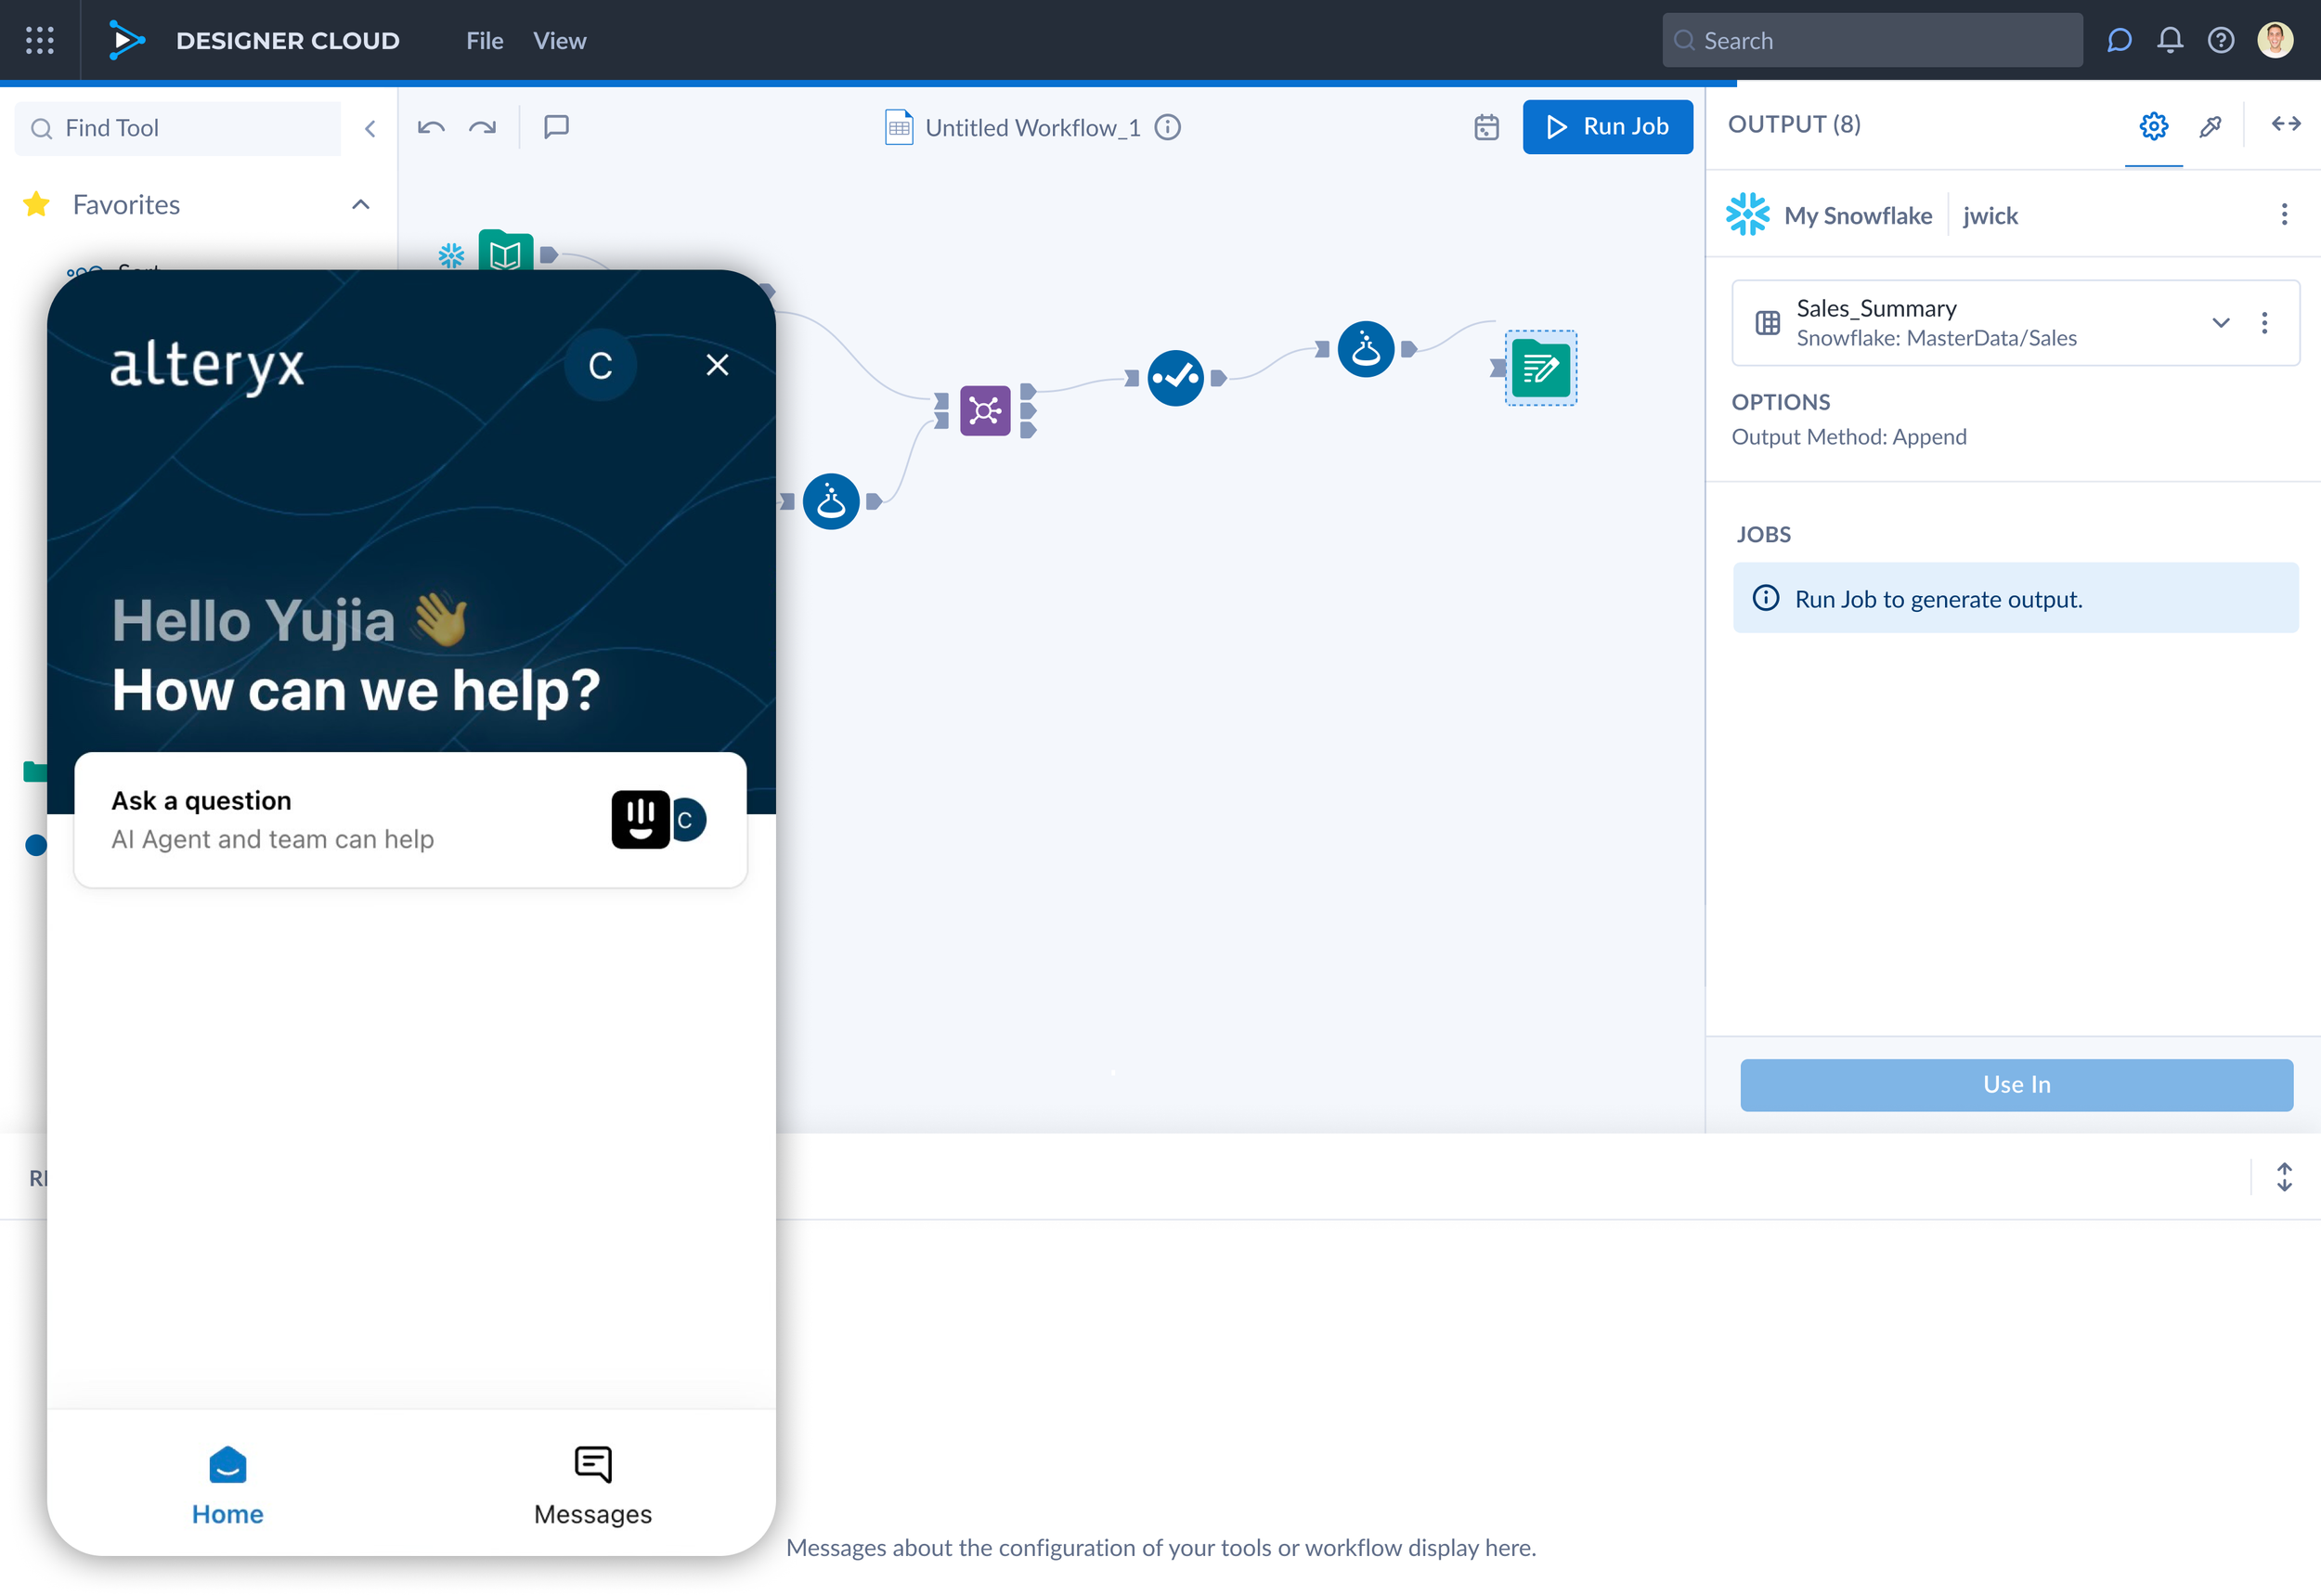The height and width of the screenshot is (1596, 2321).
Task: Click the C avatar in help widget header
Action: click(600, 366)
